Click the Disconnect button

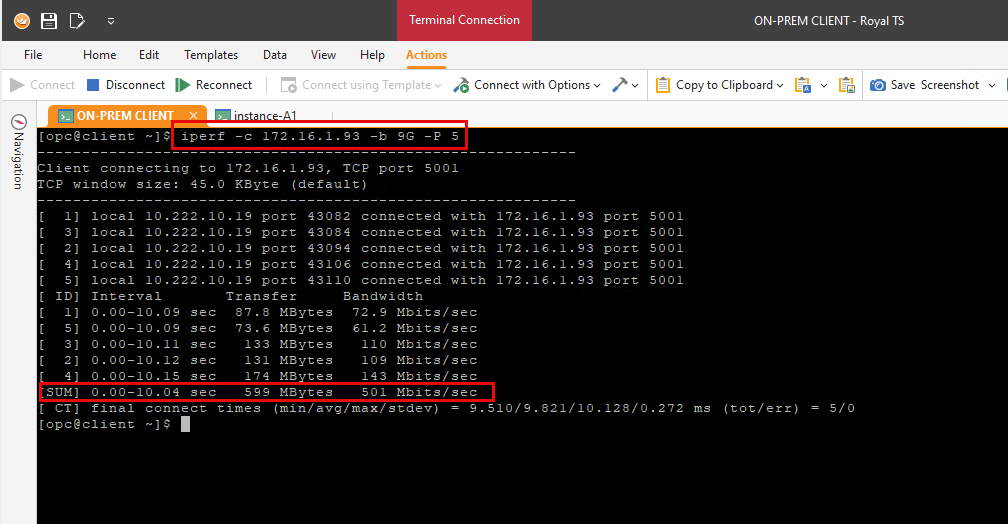(x=126, y=85)
